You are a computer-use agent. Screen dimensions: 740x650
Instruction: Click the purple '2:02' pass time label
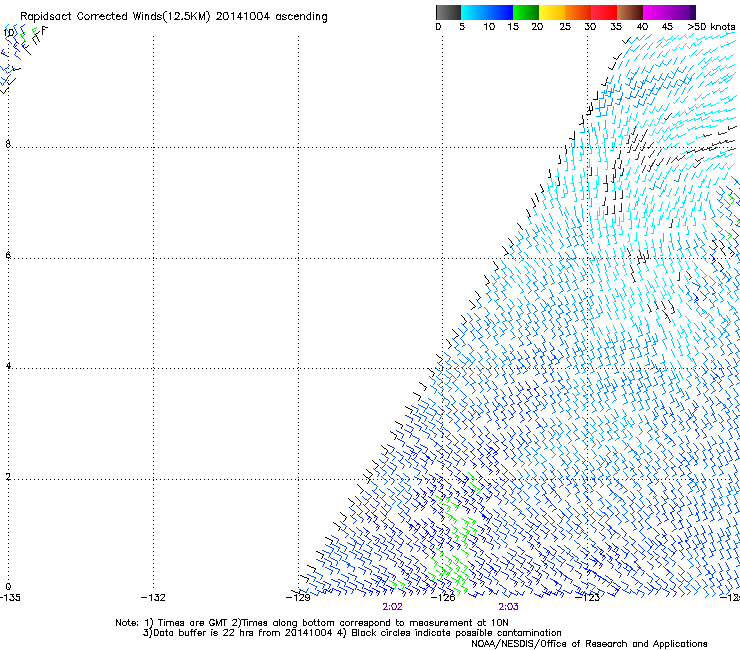(392, 607)
